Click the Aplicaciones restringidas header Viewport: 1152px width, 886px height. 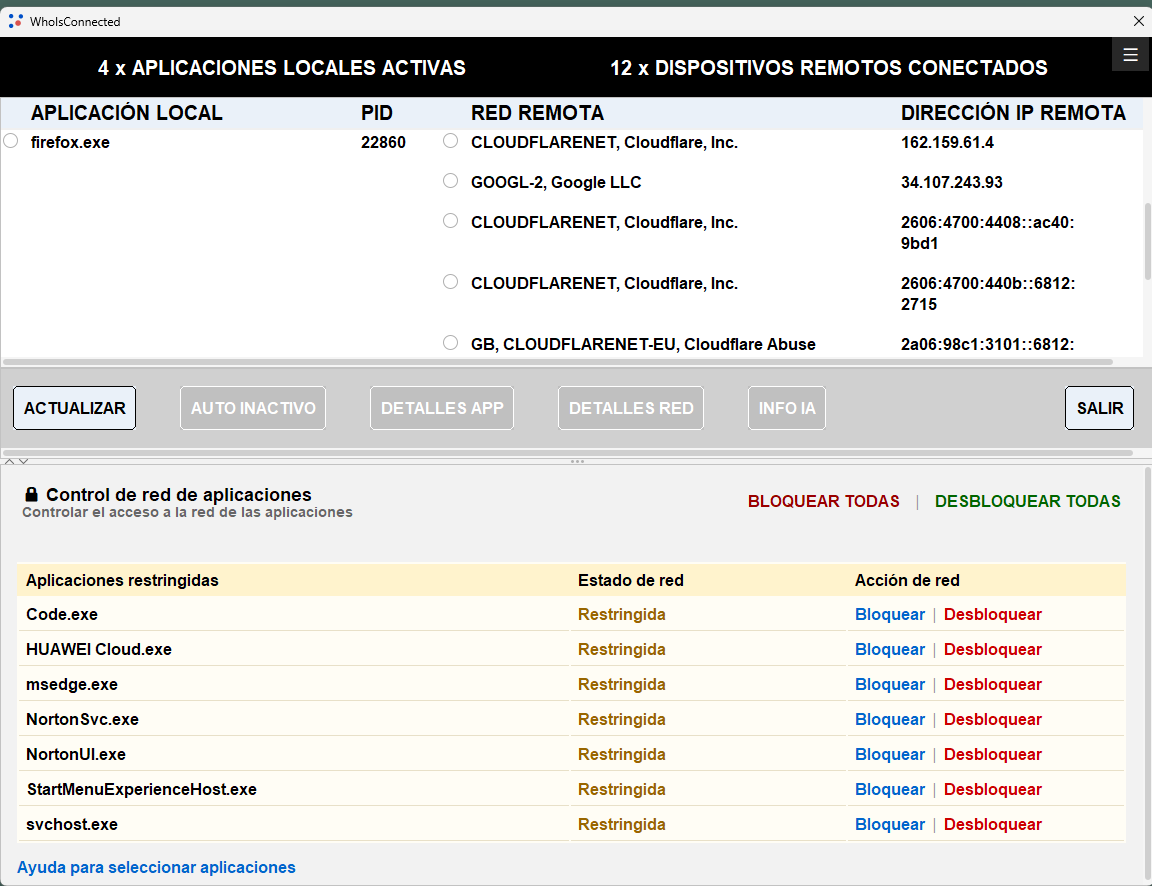(122, 580)
